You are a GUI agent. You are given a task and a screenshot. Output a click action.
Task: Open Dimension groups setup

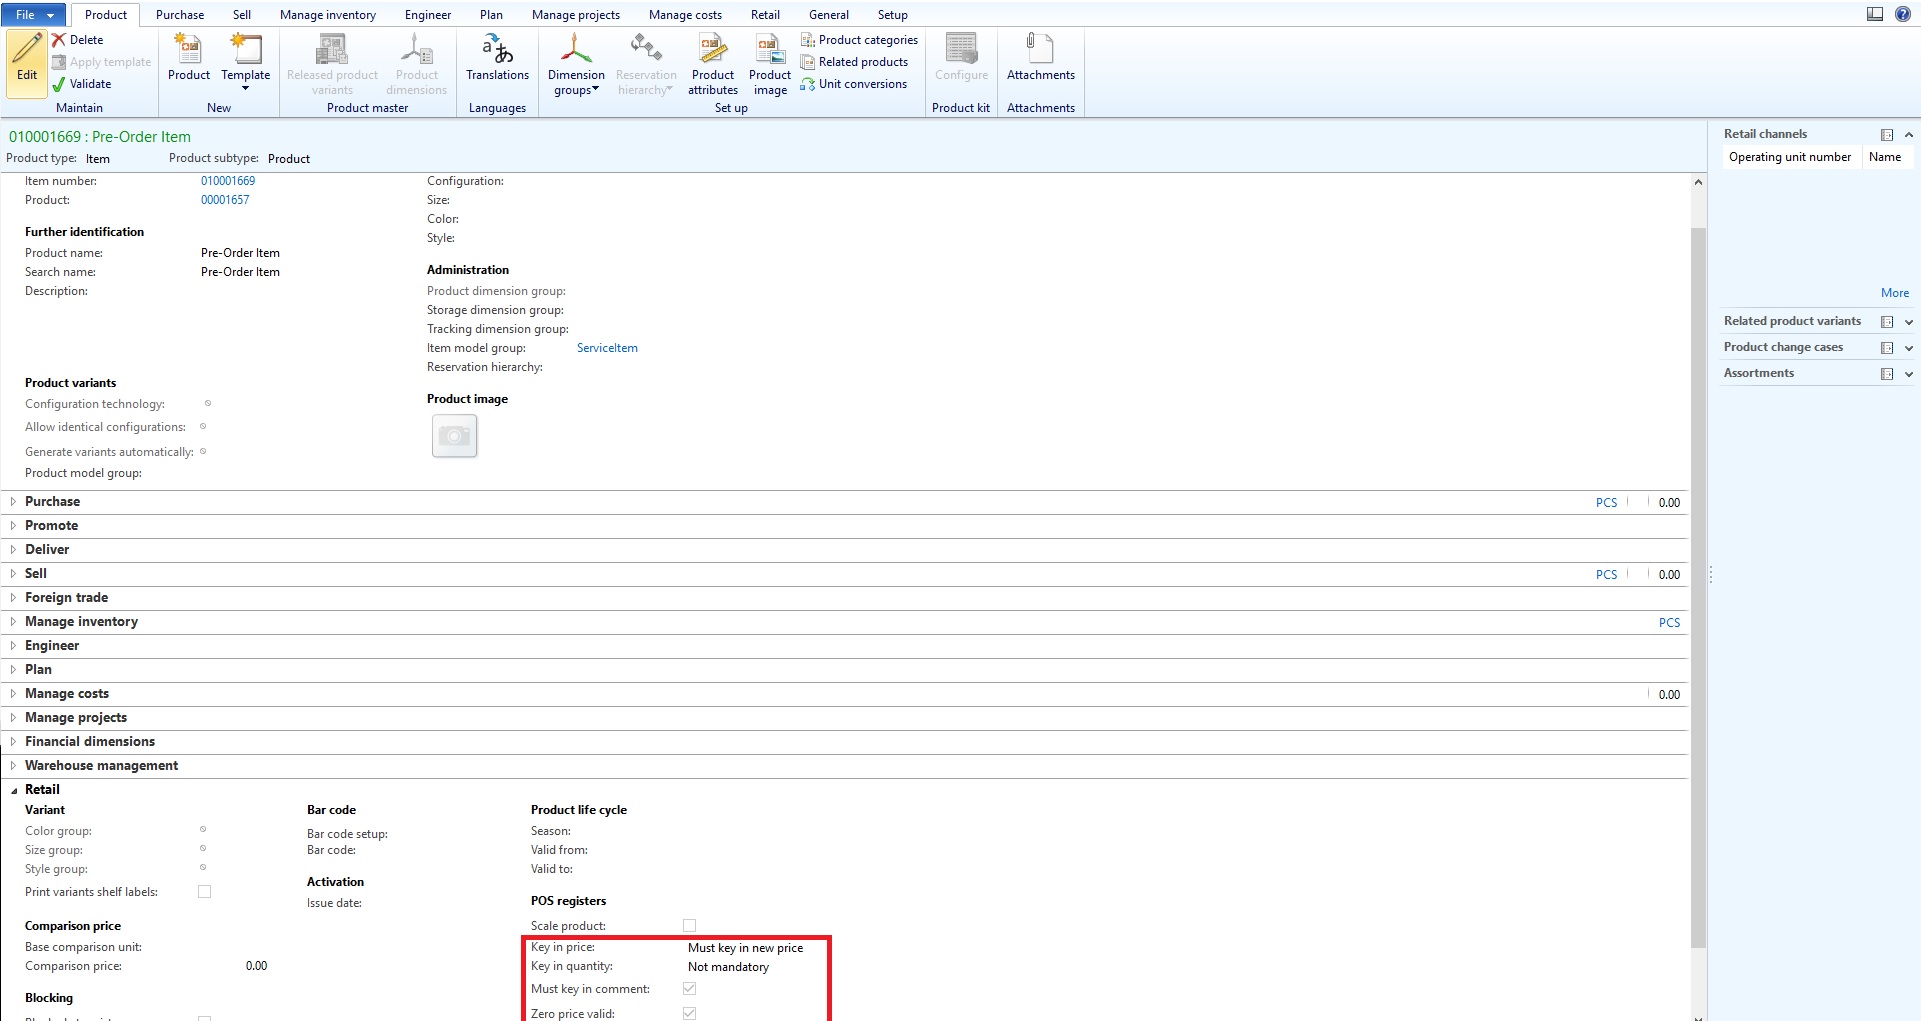click(x=576, y=64)
